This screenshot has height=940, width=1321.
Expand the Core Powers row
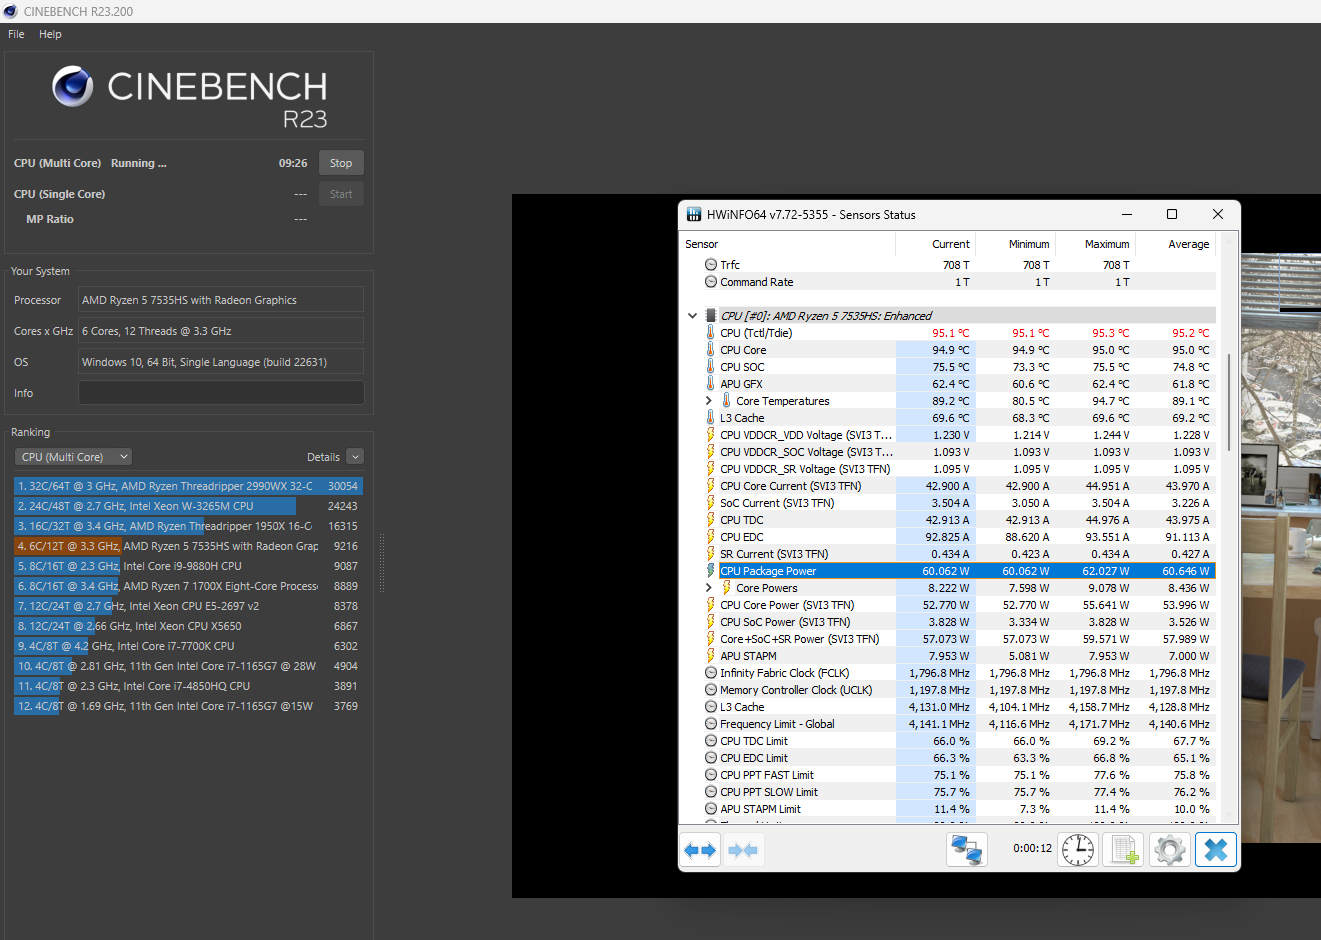click(x=709, y=588)
